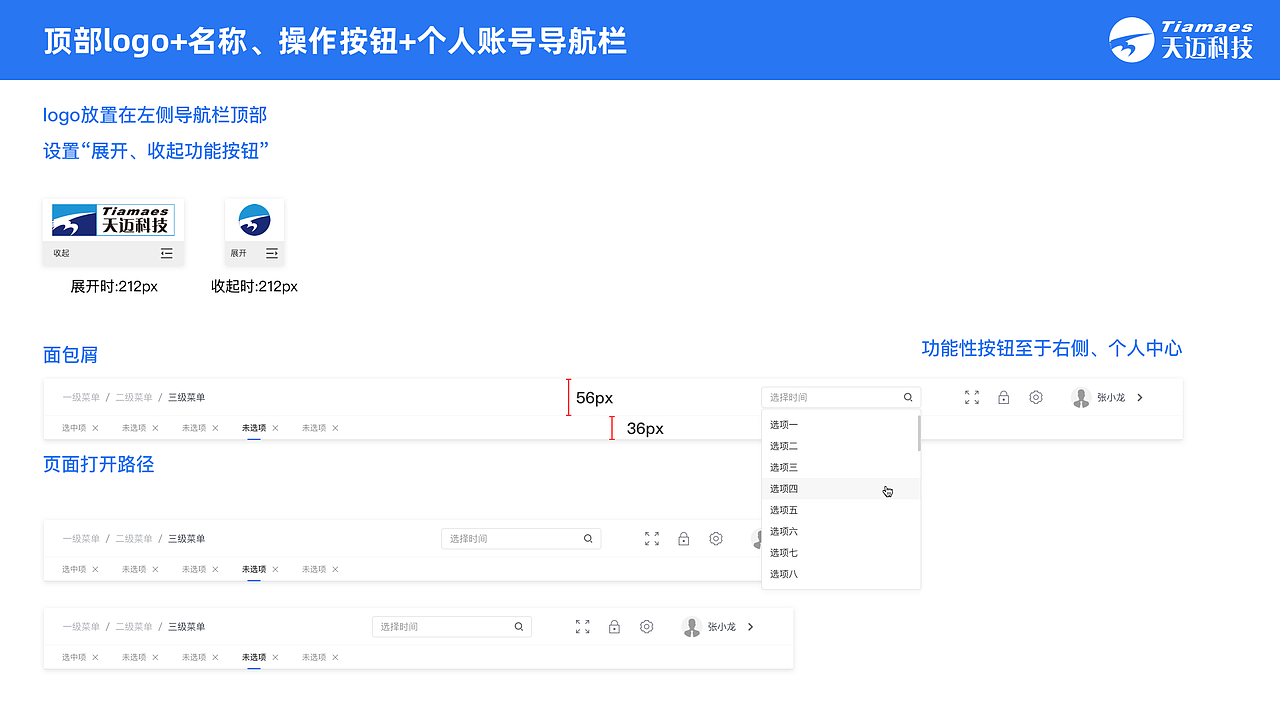Click the fullscreen icon in the narrowest navbar

coord(583,627)
